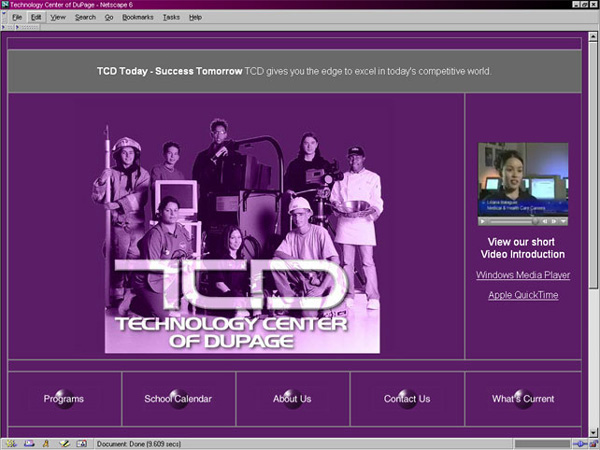Image resolution: width=600 pixels, height=450 pixels.
Task: Expand the second collapsed toolbar grippy
Action: coord(27,27)
